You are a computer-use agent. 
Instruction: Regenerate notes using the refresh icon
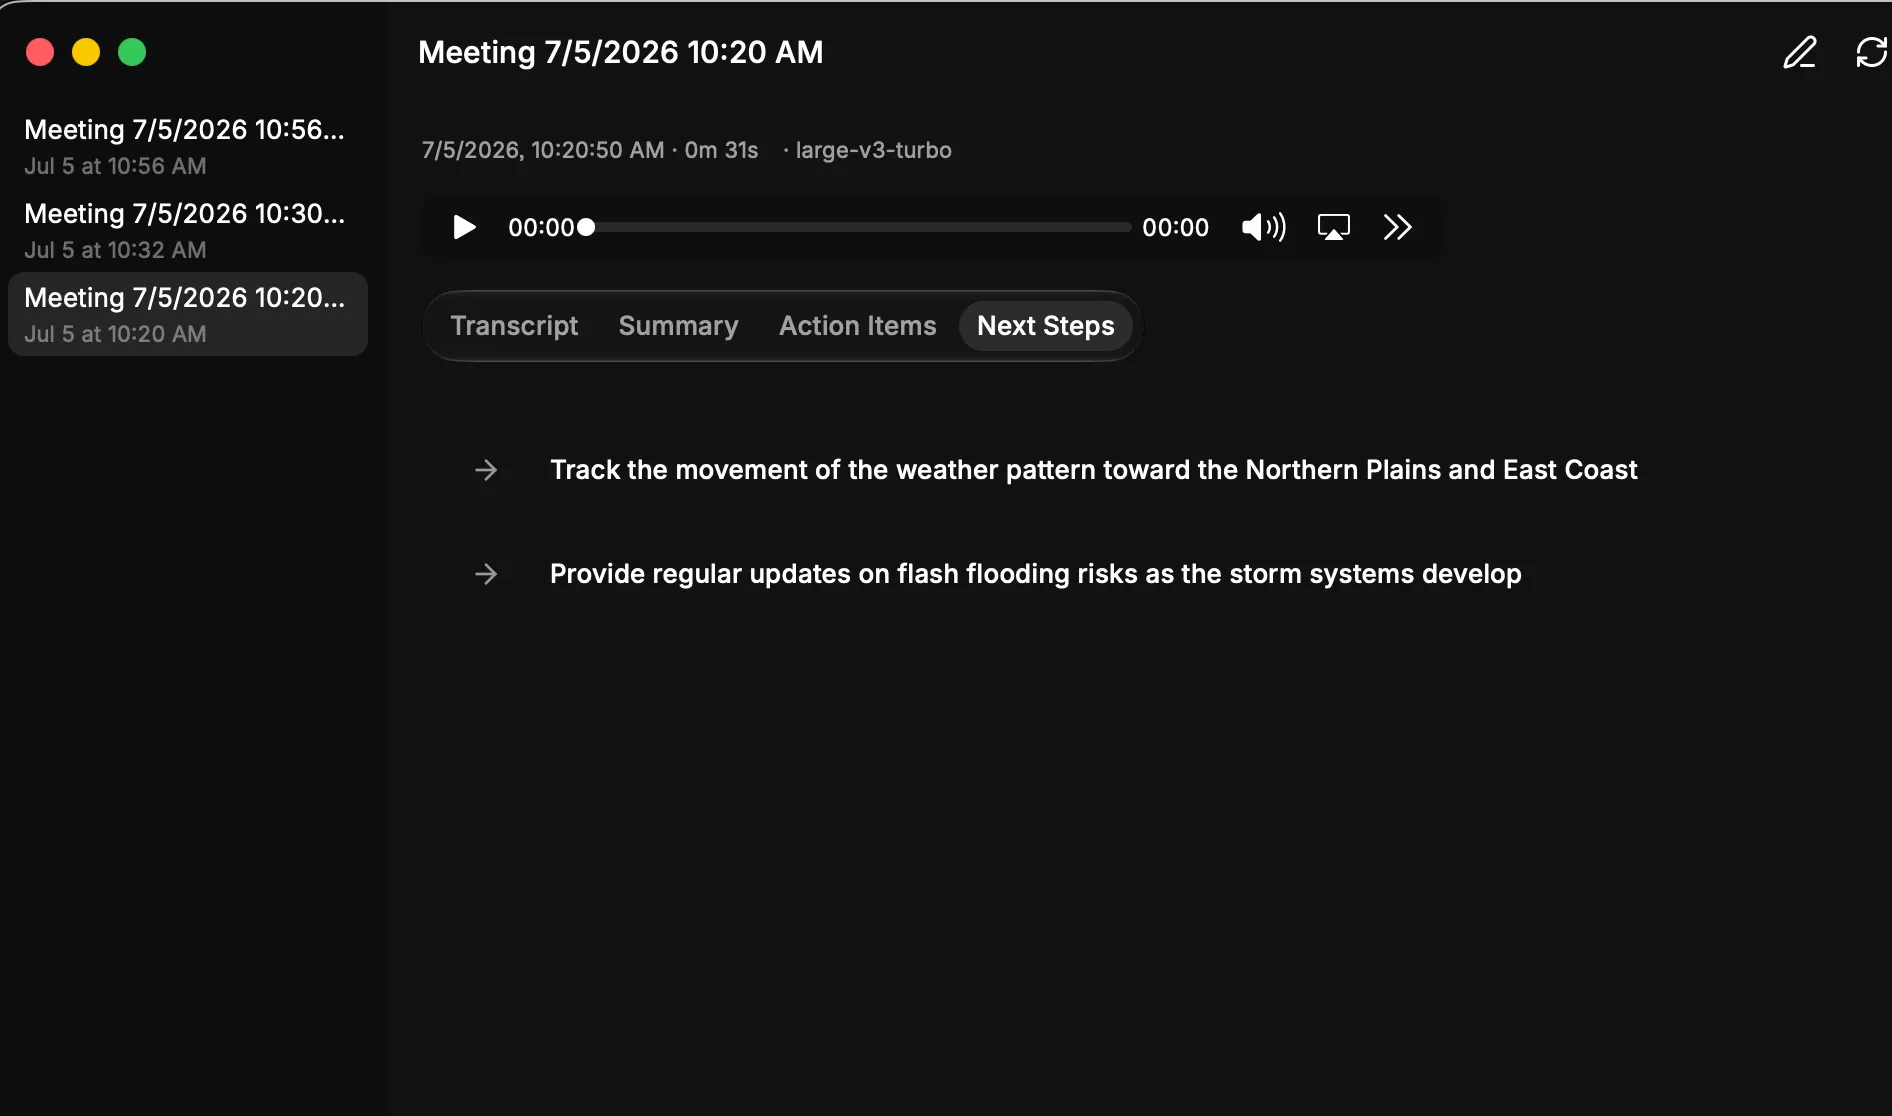point(1871,52)
